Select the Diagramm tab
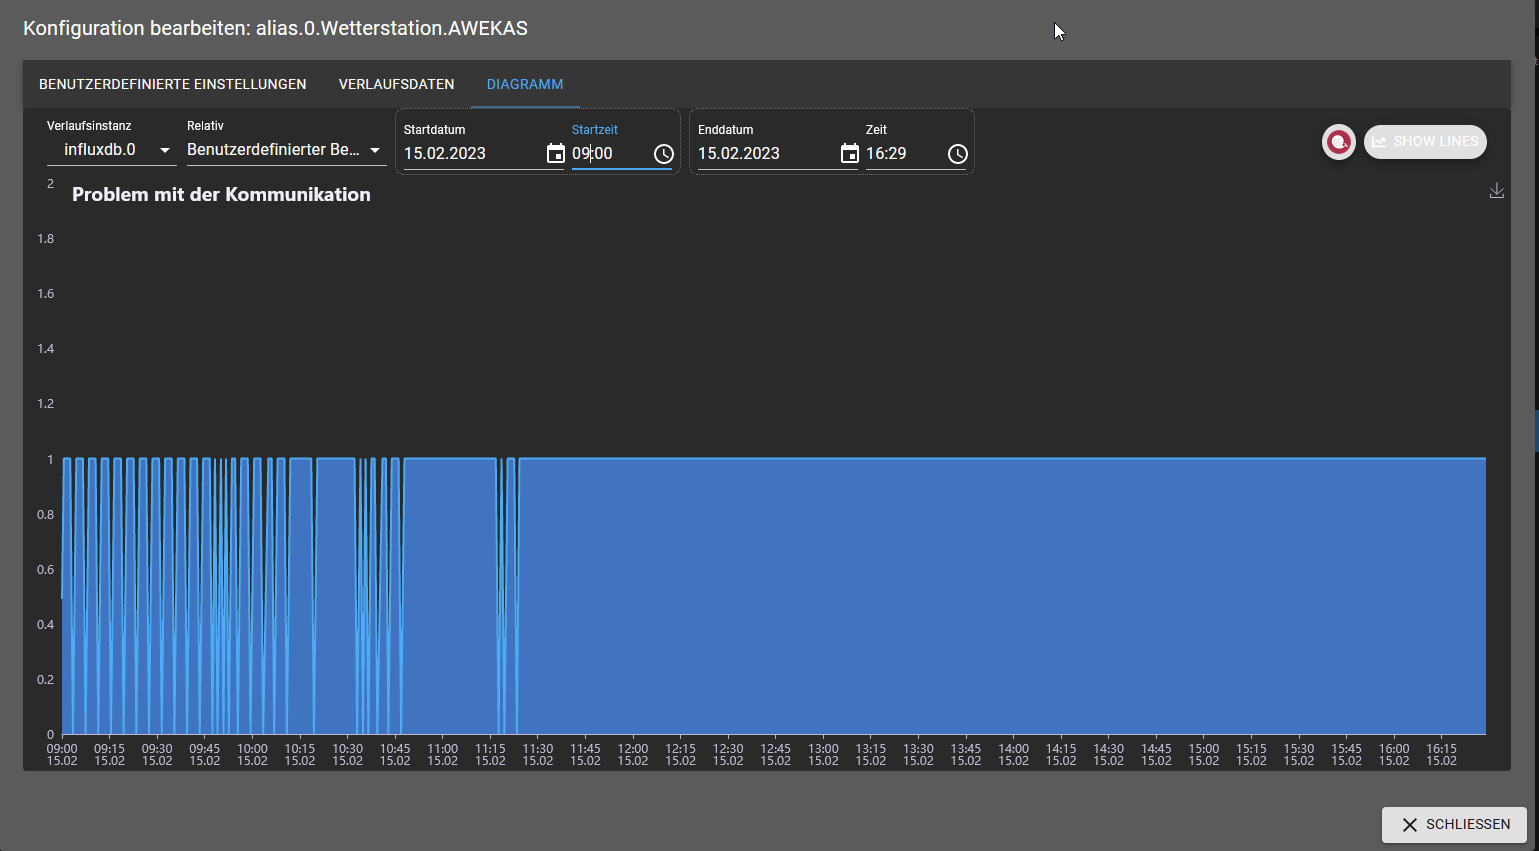This screenshot has height=851, width=1539. (525, 84)
